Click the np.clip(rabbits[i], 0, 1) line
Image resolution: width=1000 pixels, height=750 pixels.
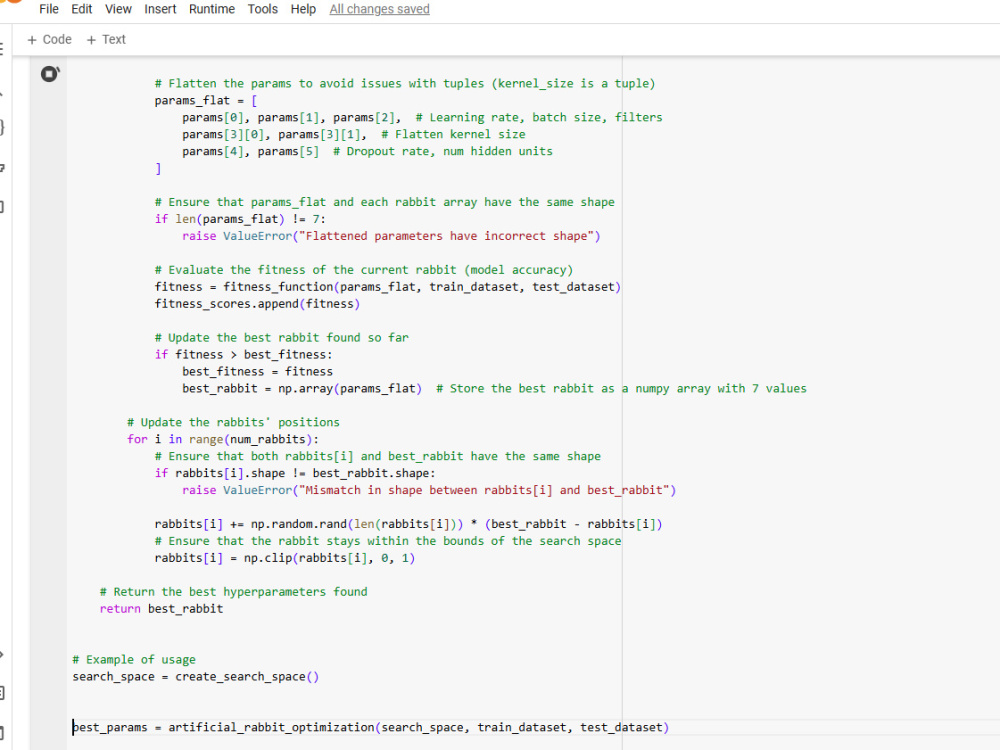284,558
